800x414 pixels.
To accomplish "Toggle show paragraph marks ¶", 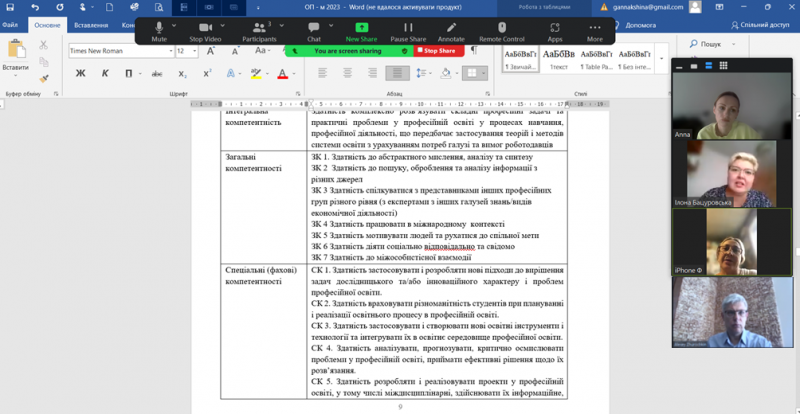I will click(474, 51).
